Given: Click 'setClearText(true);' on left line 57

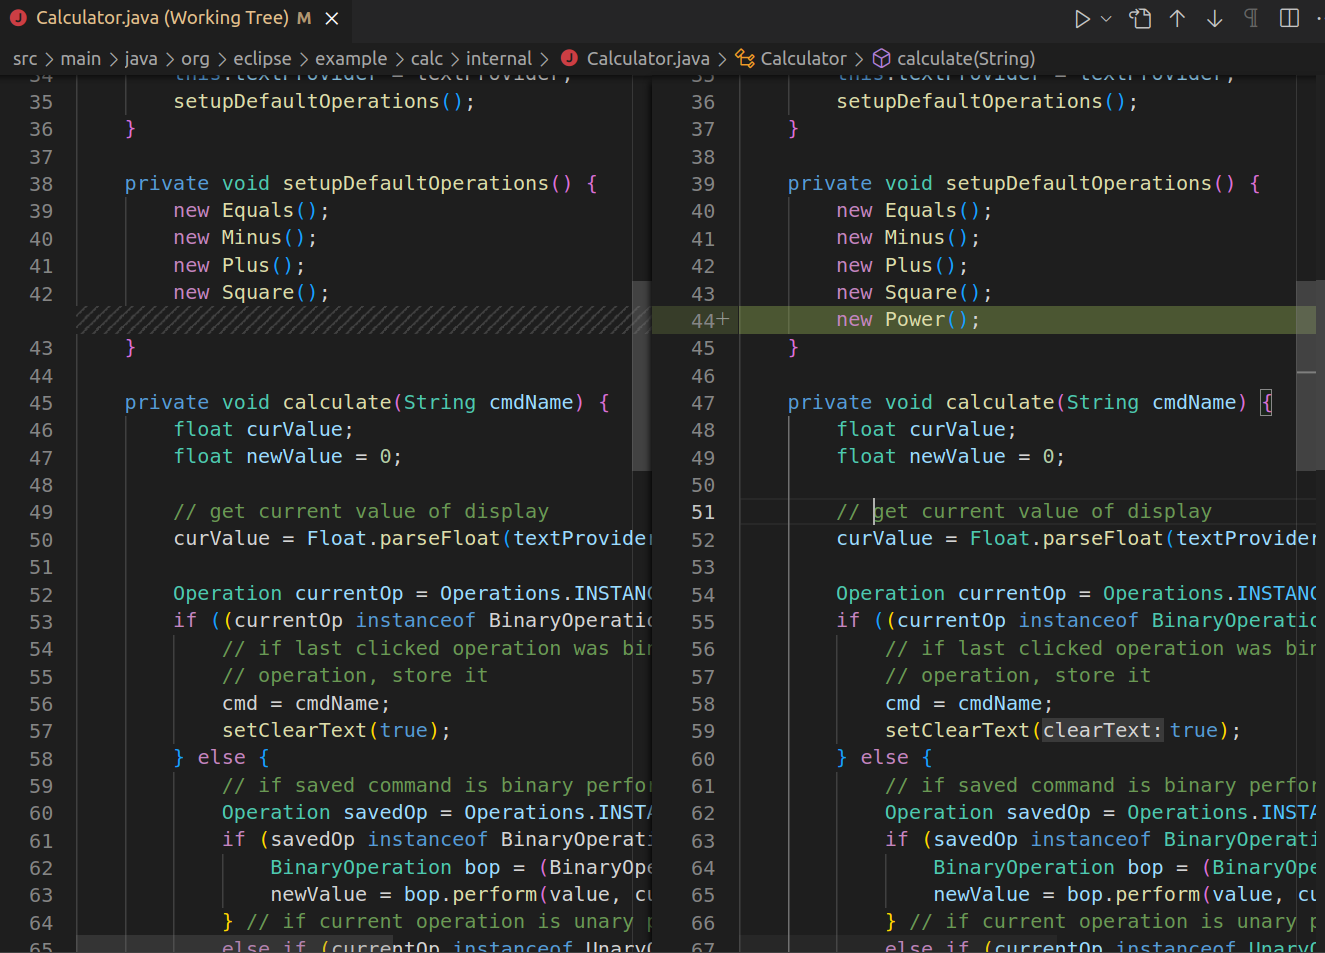Looking at the screenshot, I should [x=336, y=730].
